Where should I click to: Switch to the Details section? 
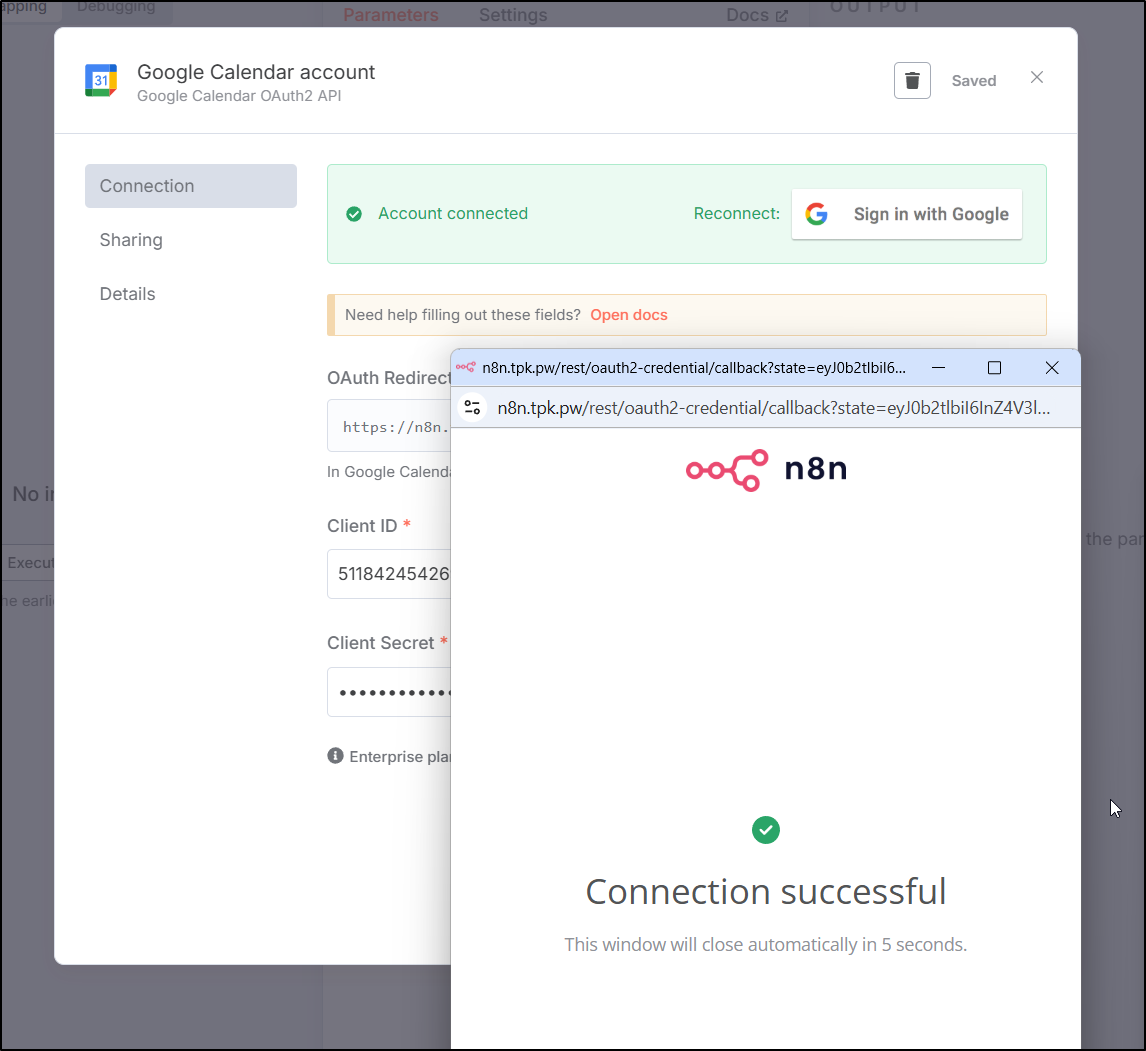(x=127, y=294)
